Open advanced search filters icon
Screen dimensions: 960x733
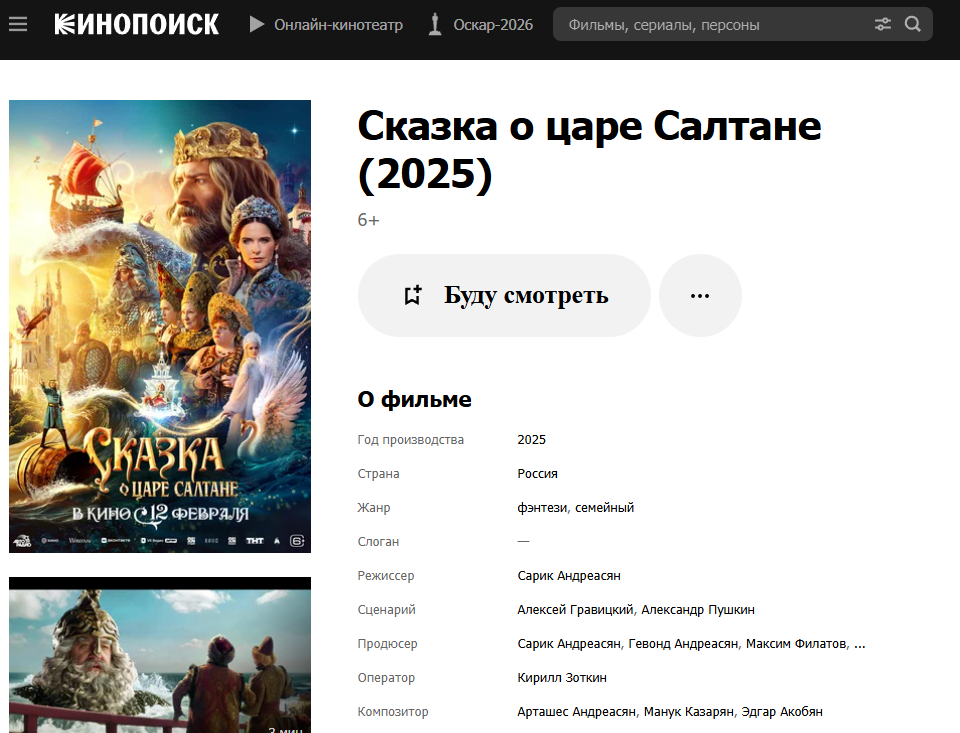click(882, 24)
